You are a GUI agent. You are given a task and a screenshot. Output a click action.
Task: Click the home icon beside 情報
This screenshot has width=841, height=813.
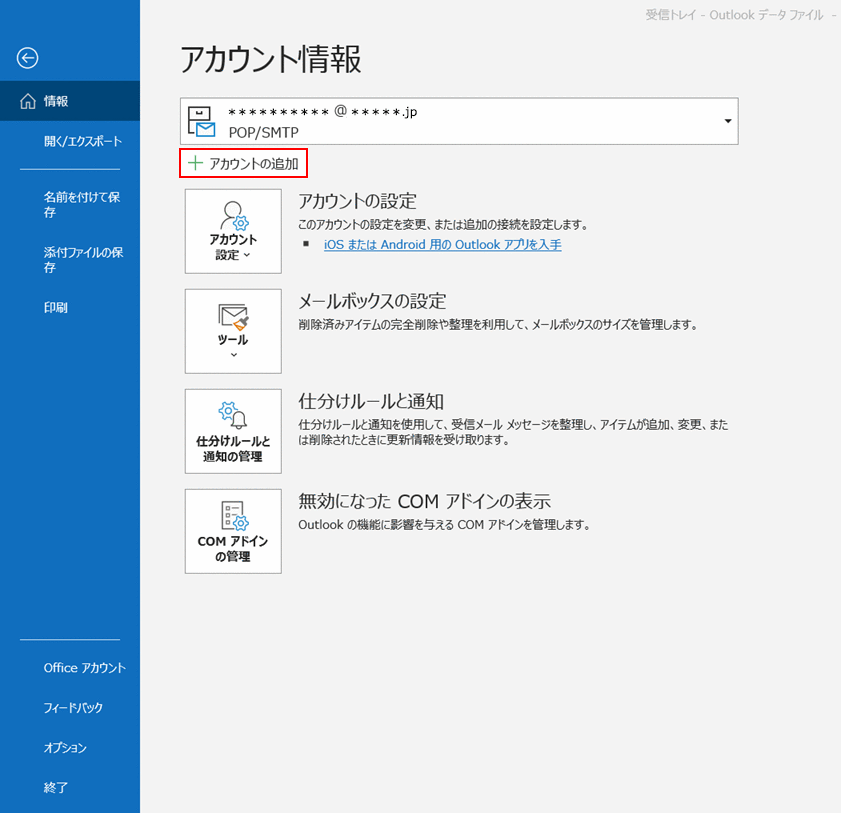click(27, 101)
